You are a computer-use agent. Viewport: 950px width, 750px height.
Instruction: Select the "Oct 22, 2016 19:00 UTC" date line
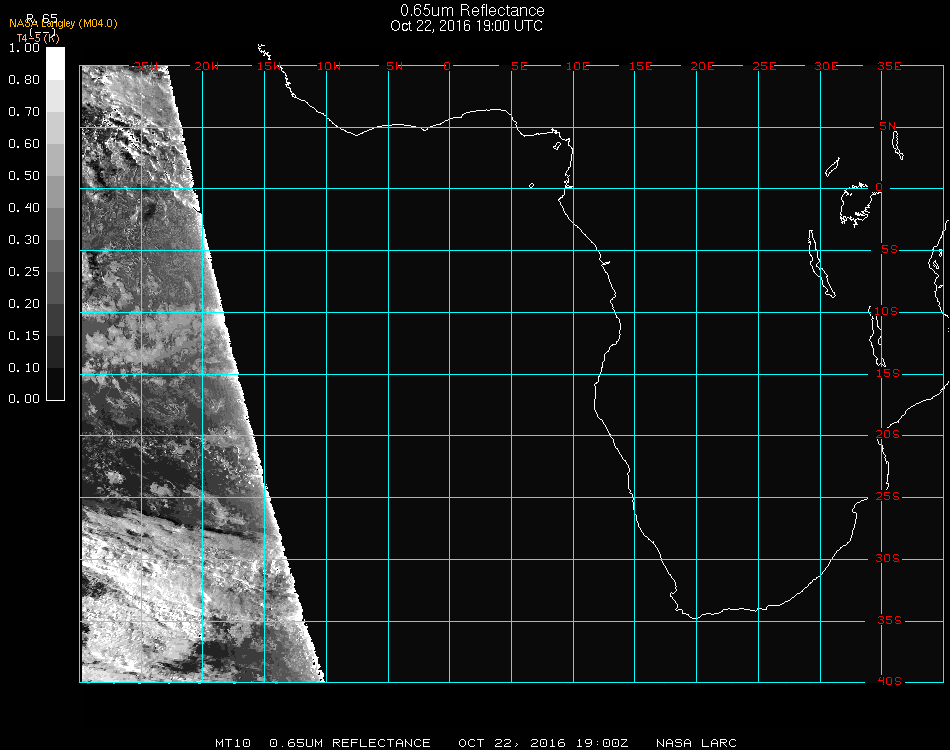click(x=467, y=26)
